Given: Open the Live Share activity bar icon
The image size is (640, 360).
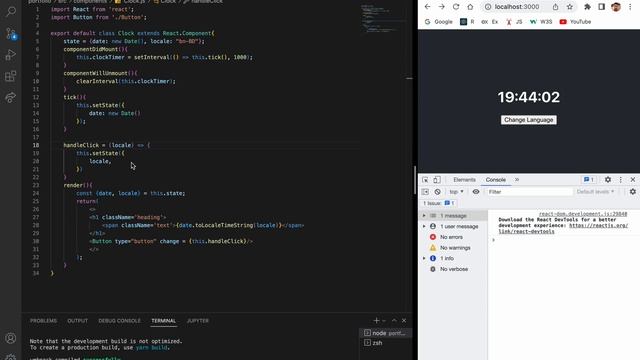Looking at the screenshot, I should [11, 97].
